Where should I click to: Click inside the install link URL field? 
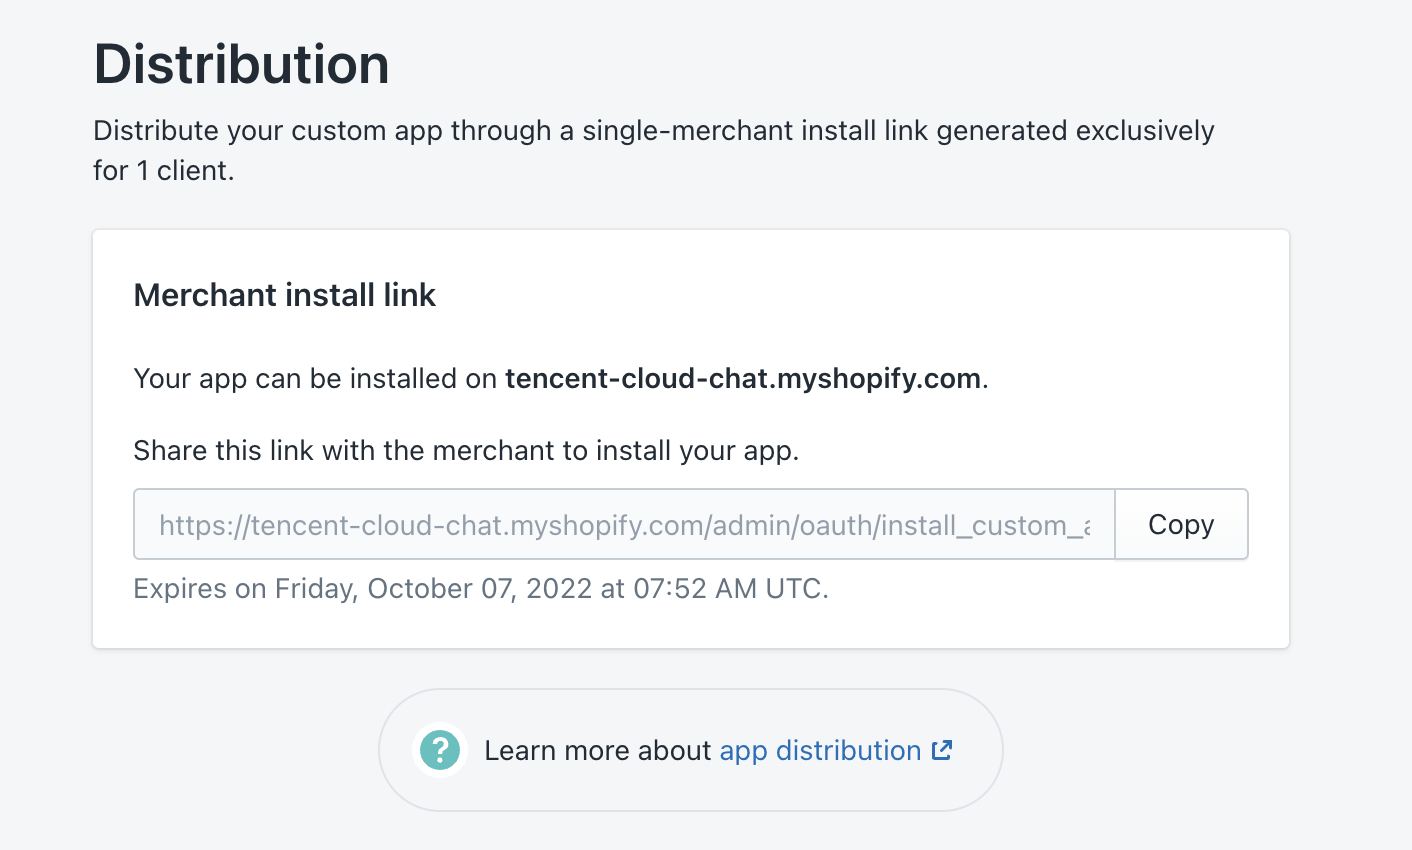pos(624,524)
